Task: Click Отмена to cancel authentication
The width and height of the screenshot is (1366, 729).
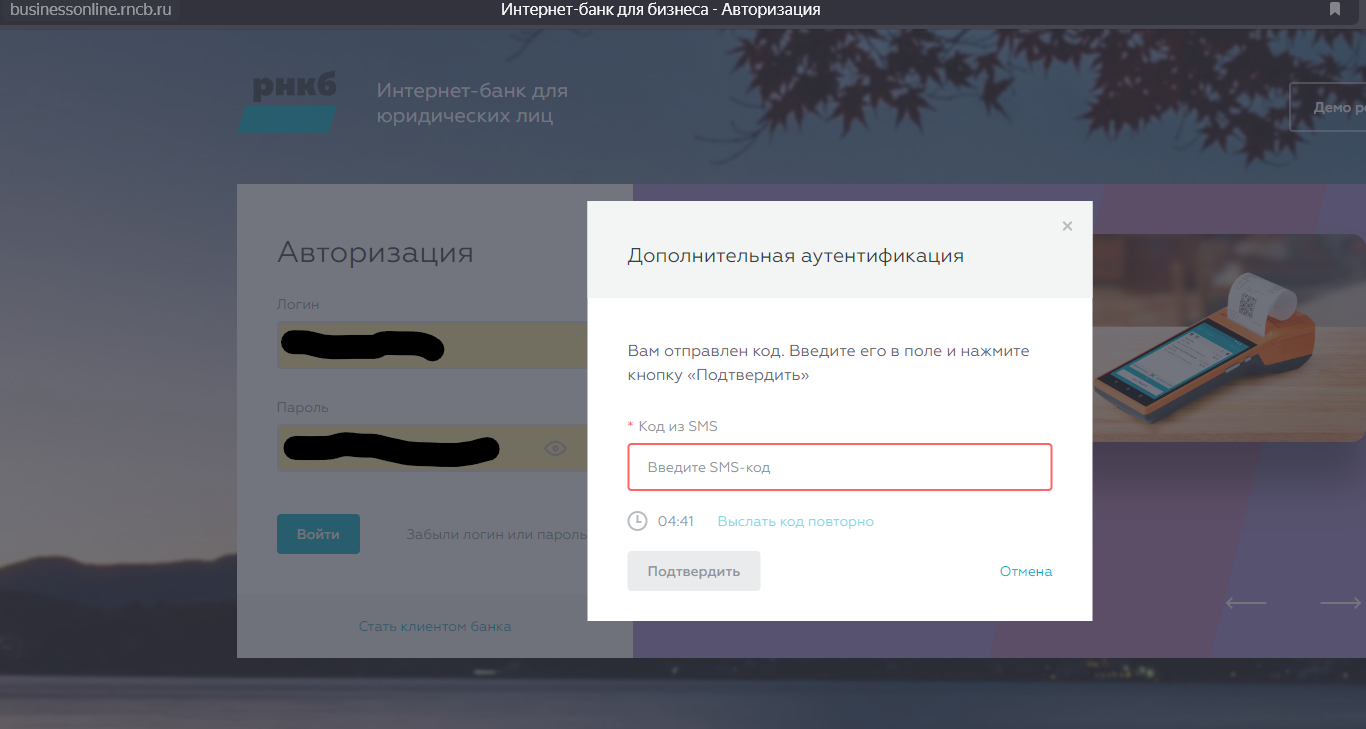Action: click(x=1025, y=571)
